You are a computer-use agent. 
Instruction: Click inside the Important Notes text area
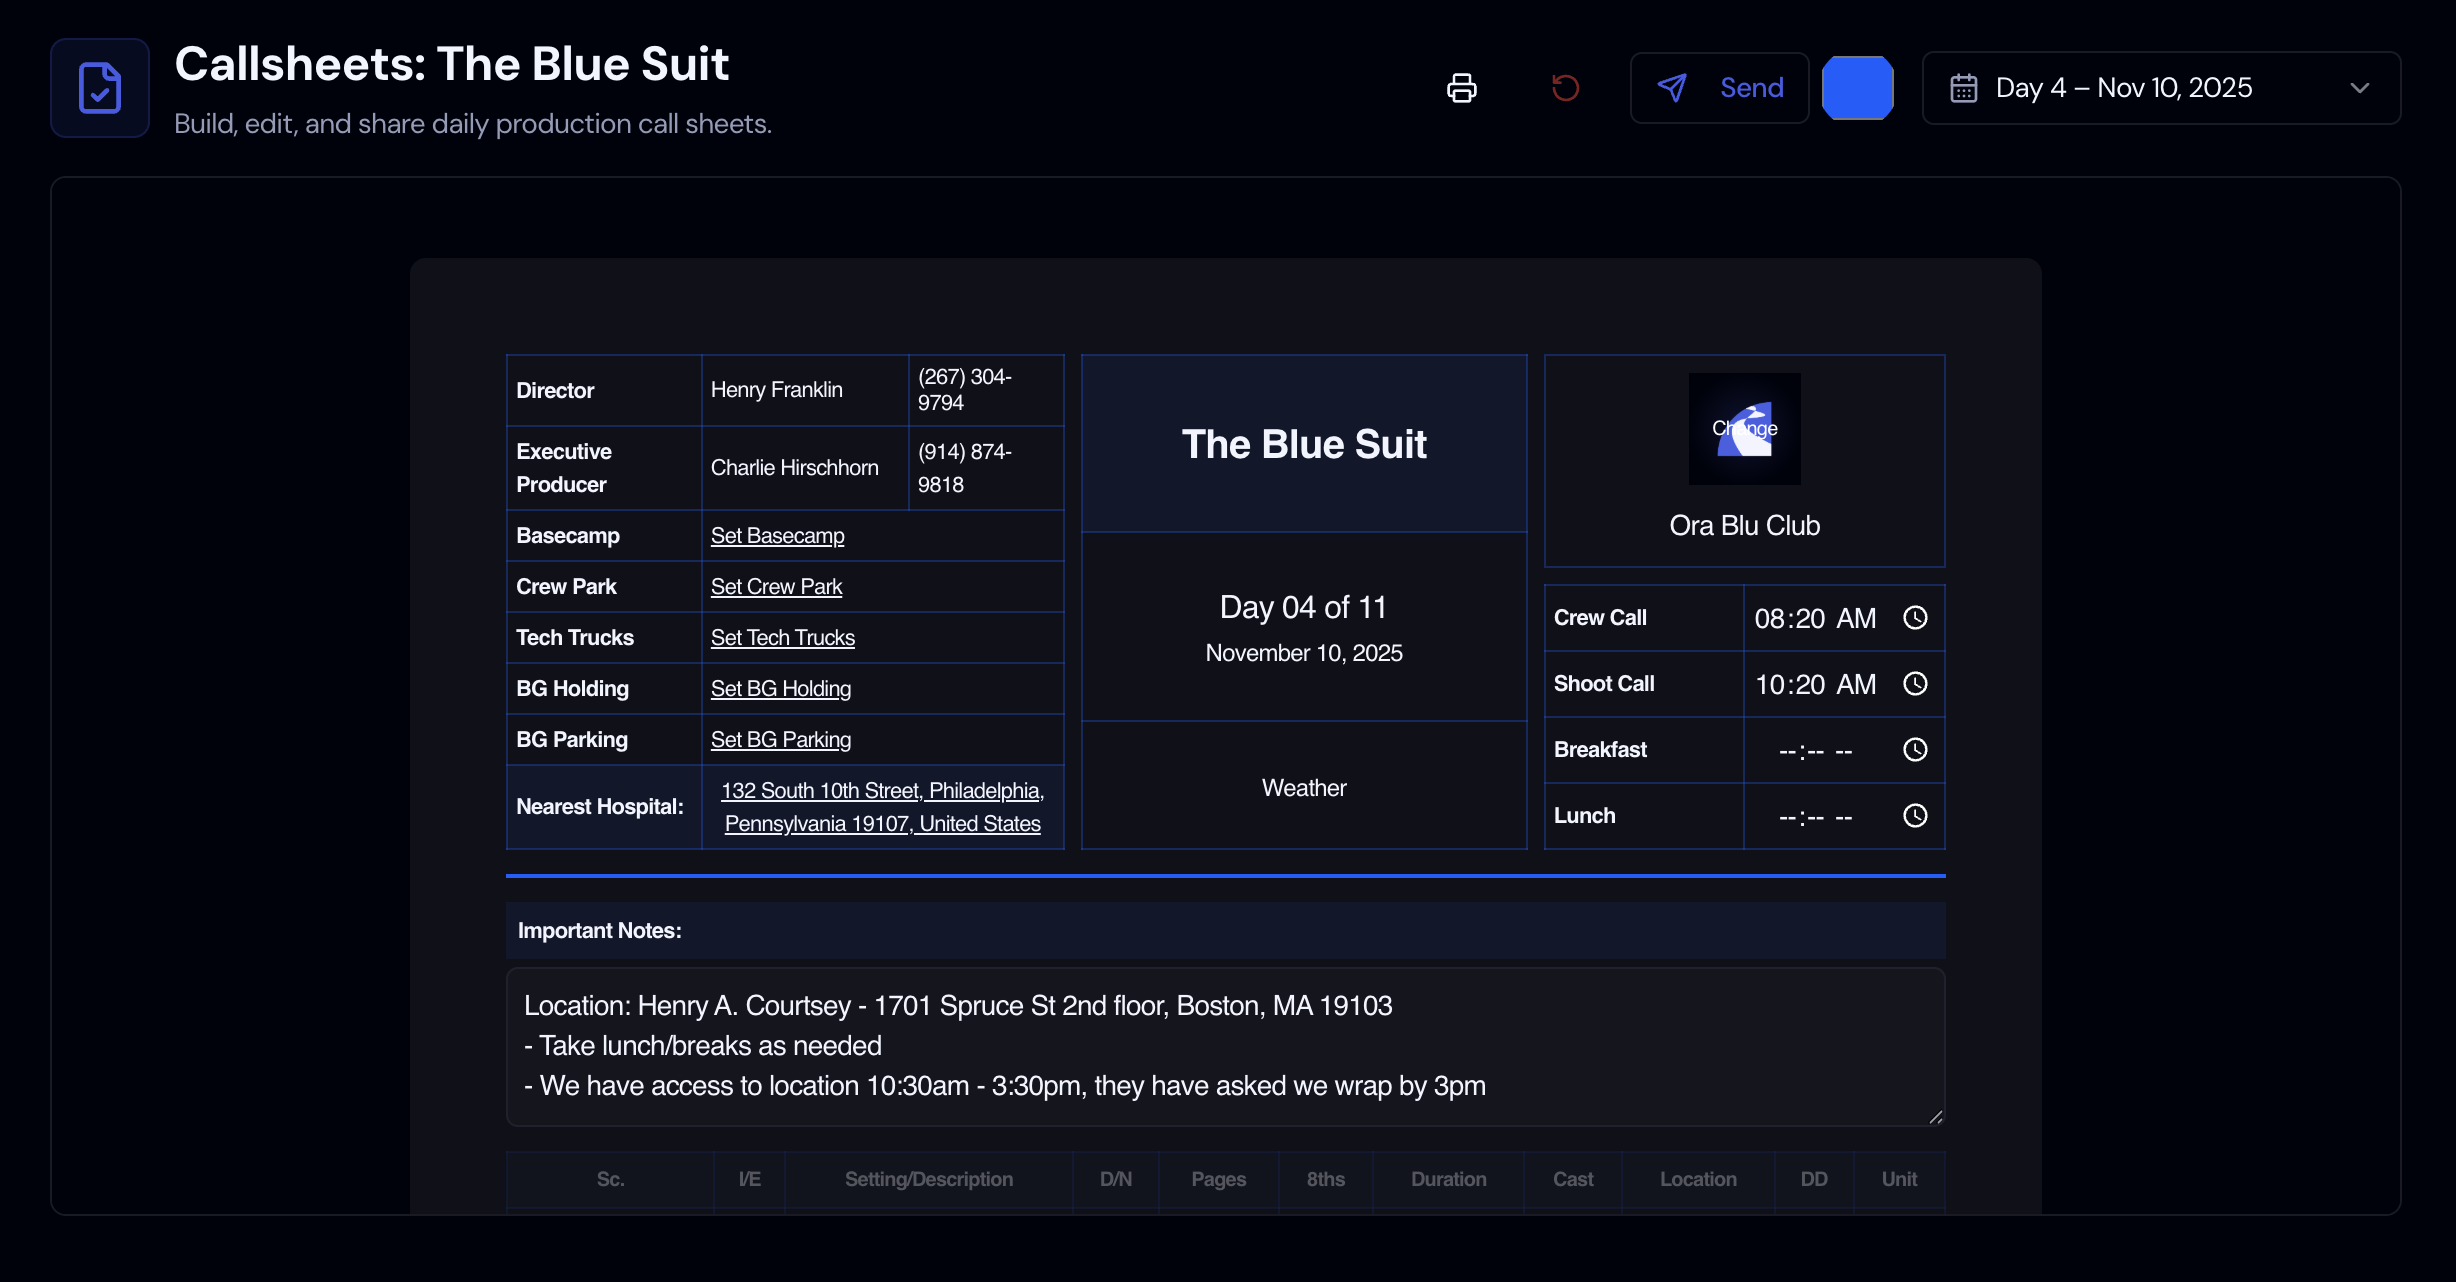point(1224,1046)
